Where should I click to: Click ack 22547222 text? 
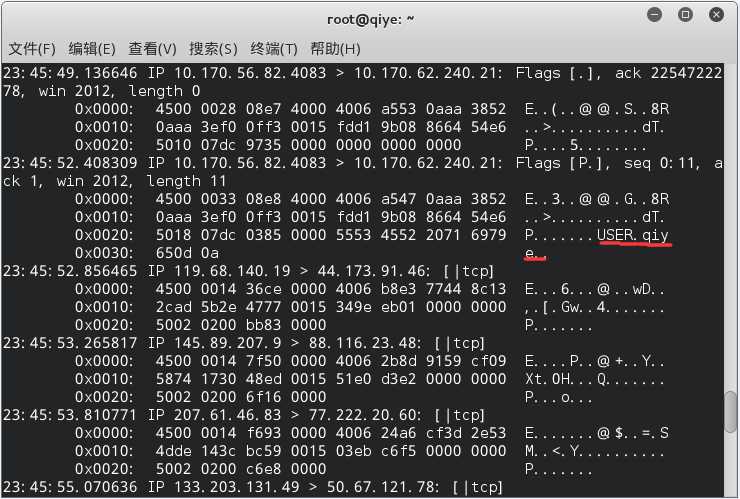pyautogui.click(x=668, y=73)
